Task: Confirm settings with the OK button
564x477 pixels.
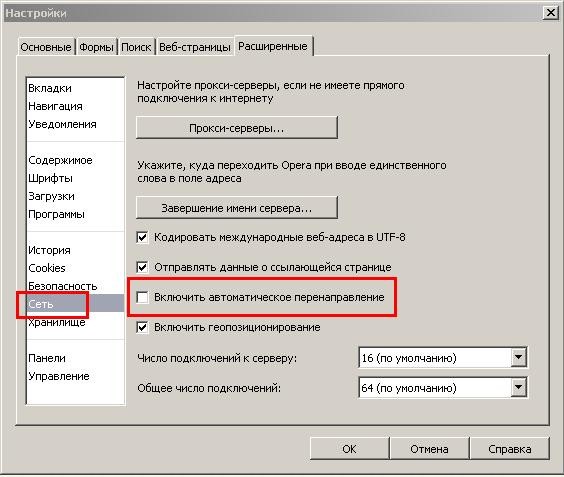Action: 349,449
